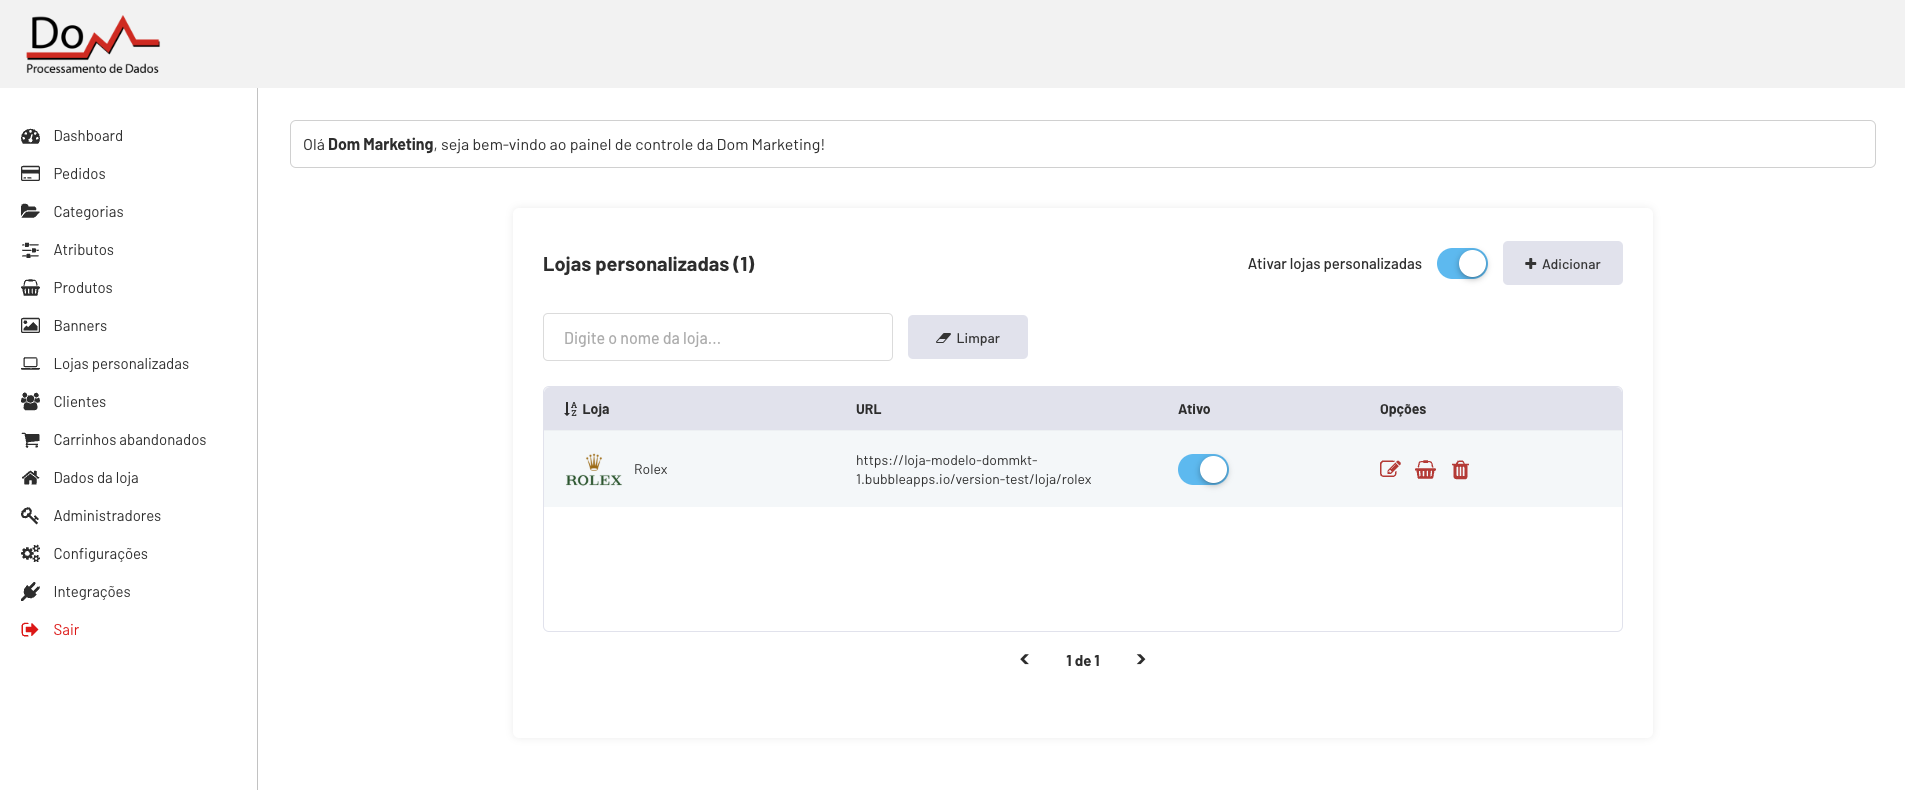1905x790 pixels.
Task: Click the Carrinhos abandonados cart icon
Action: [31, 440]
